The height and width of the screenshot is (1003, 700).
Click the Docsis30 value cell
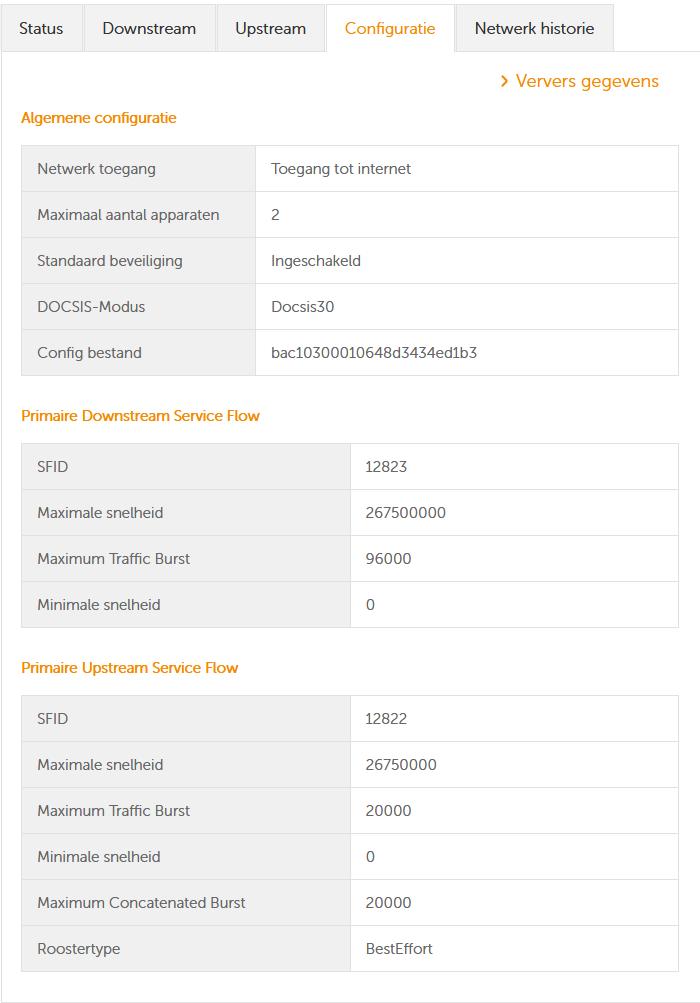302,307
